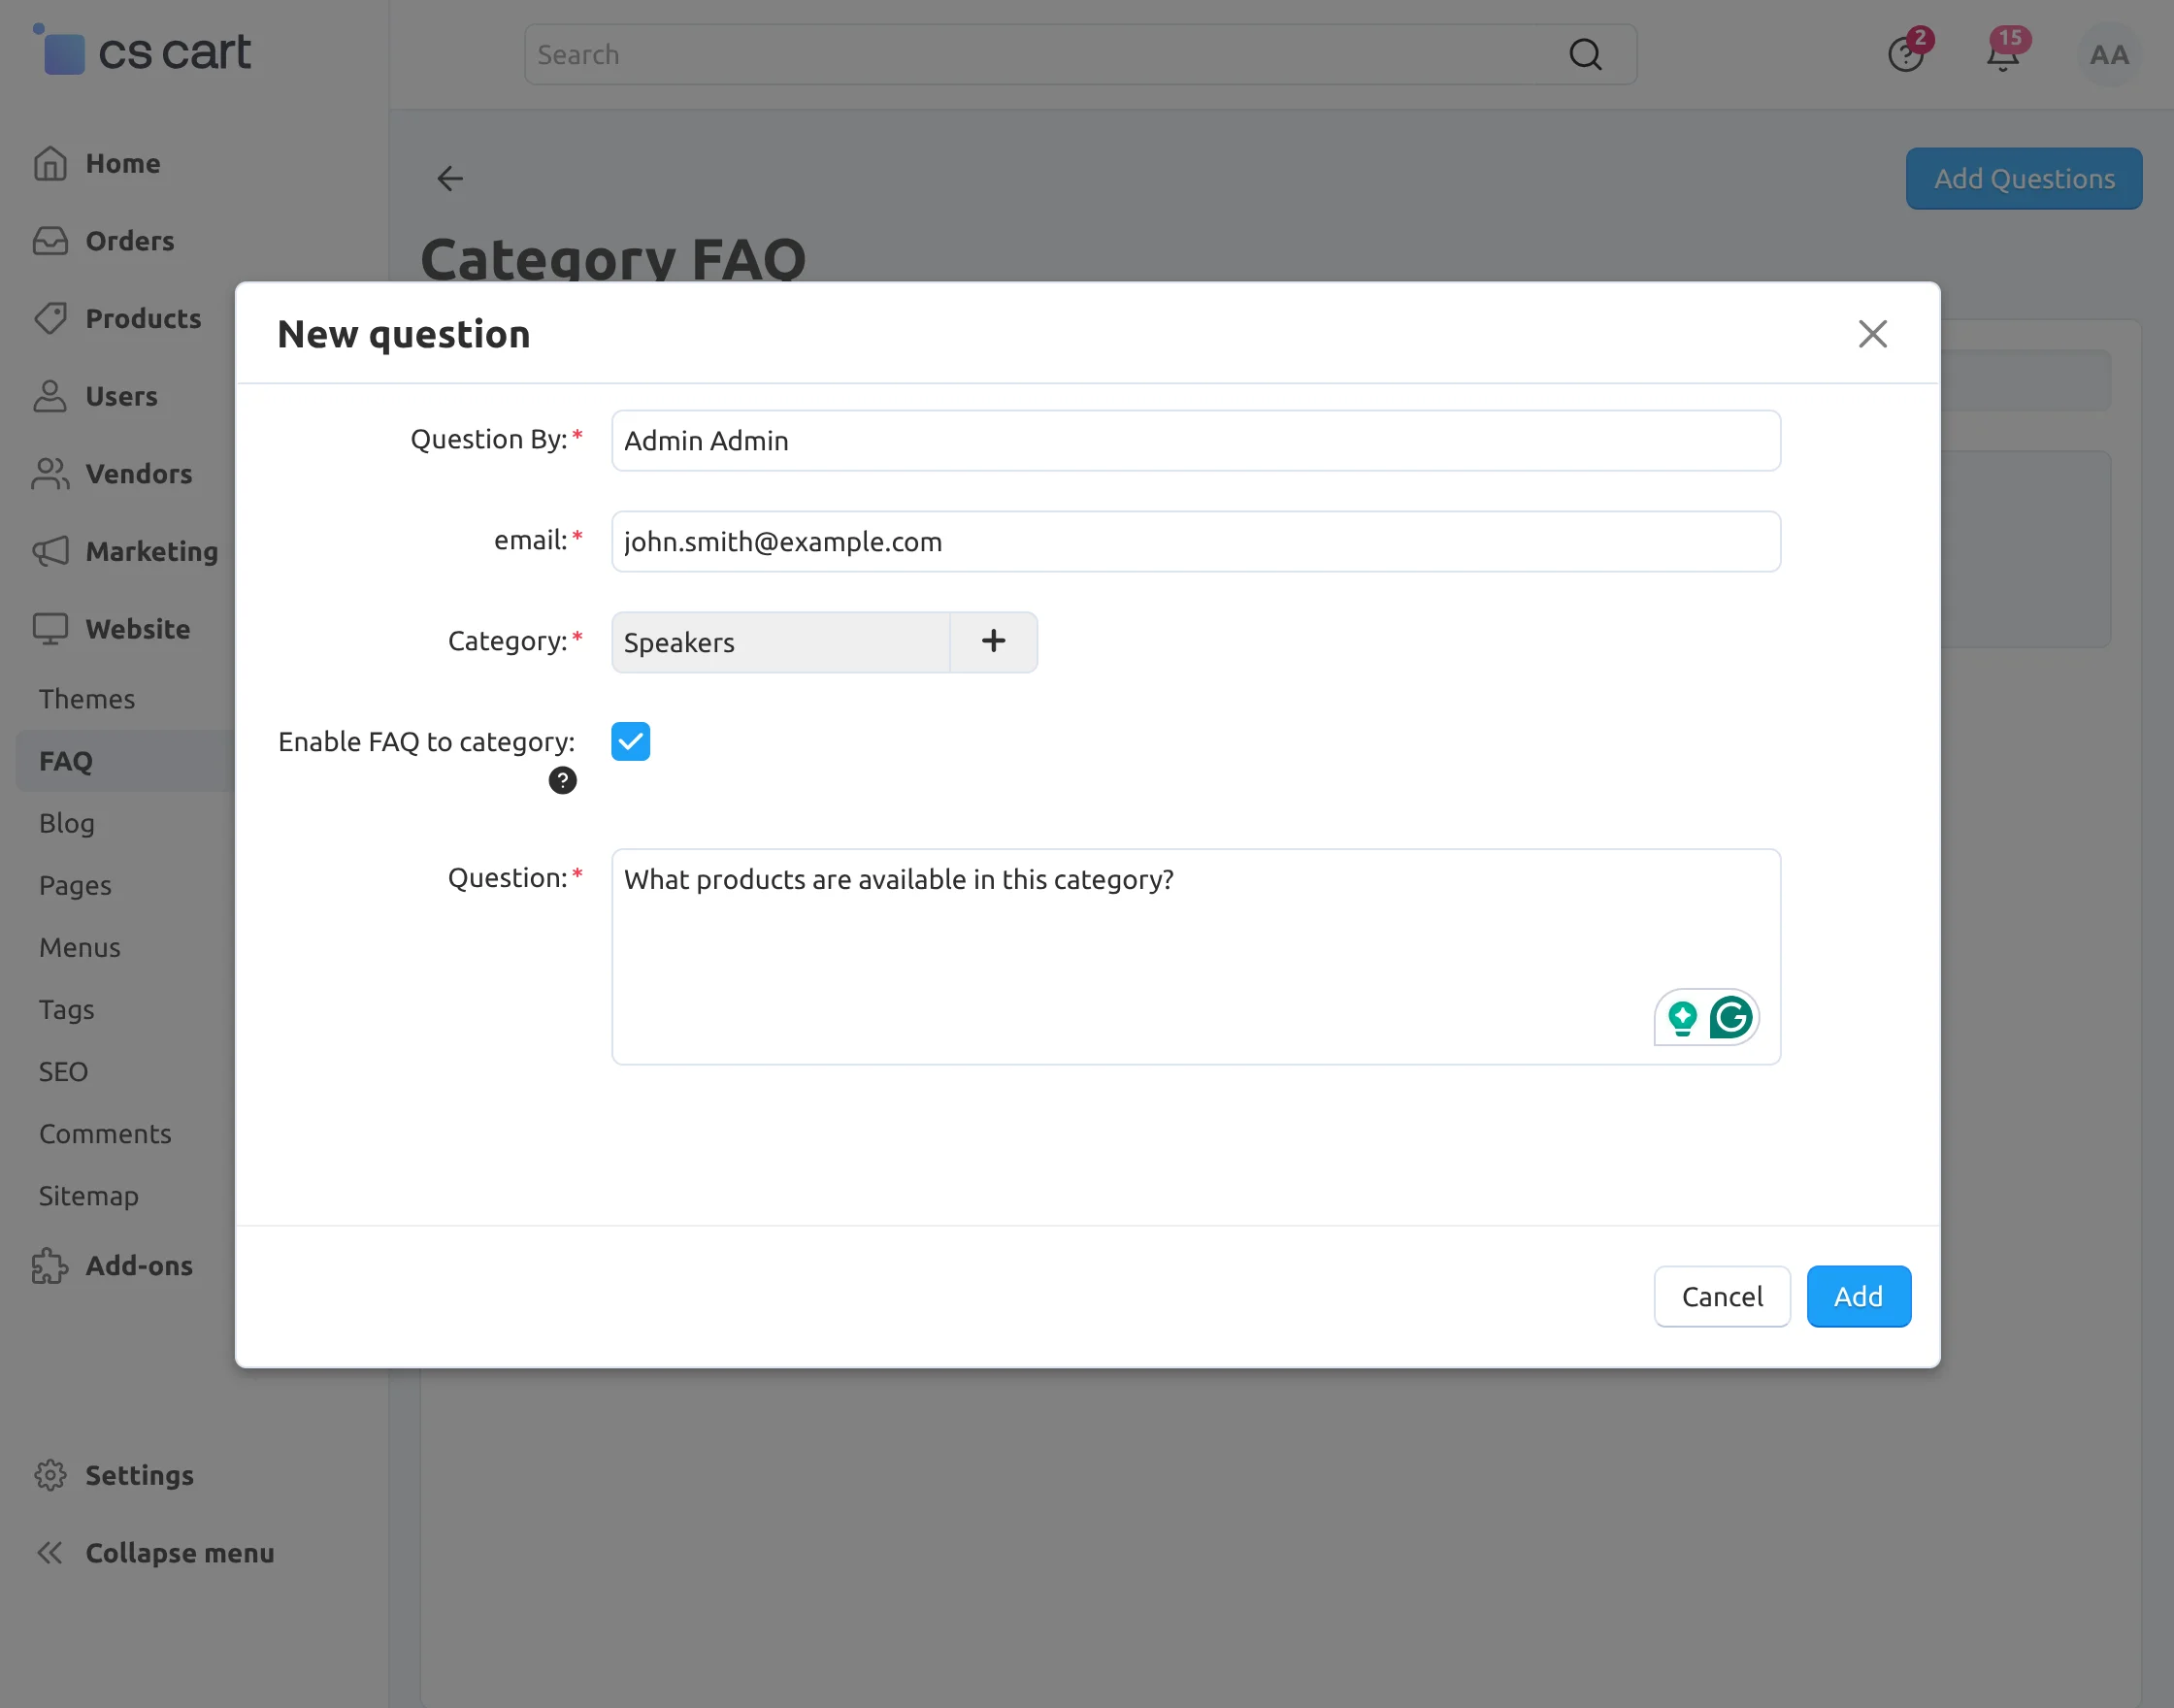Viewport: 2174px width, 1708px height.
Task: Click the Marketing megaphone icon
Action: click(x=50, y=551)
